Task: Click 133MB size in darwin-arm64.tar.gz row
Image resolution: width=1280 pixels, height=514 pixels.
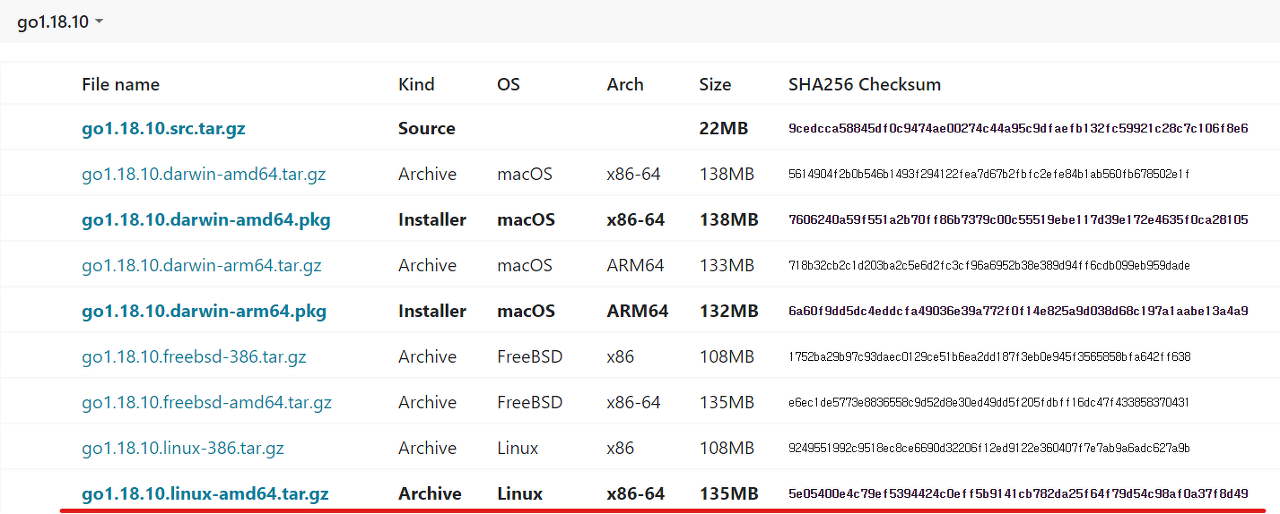Action: coord(727,265)
